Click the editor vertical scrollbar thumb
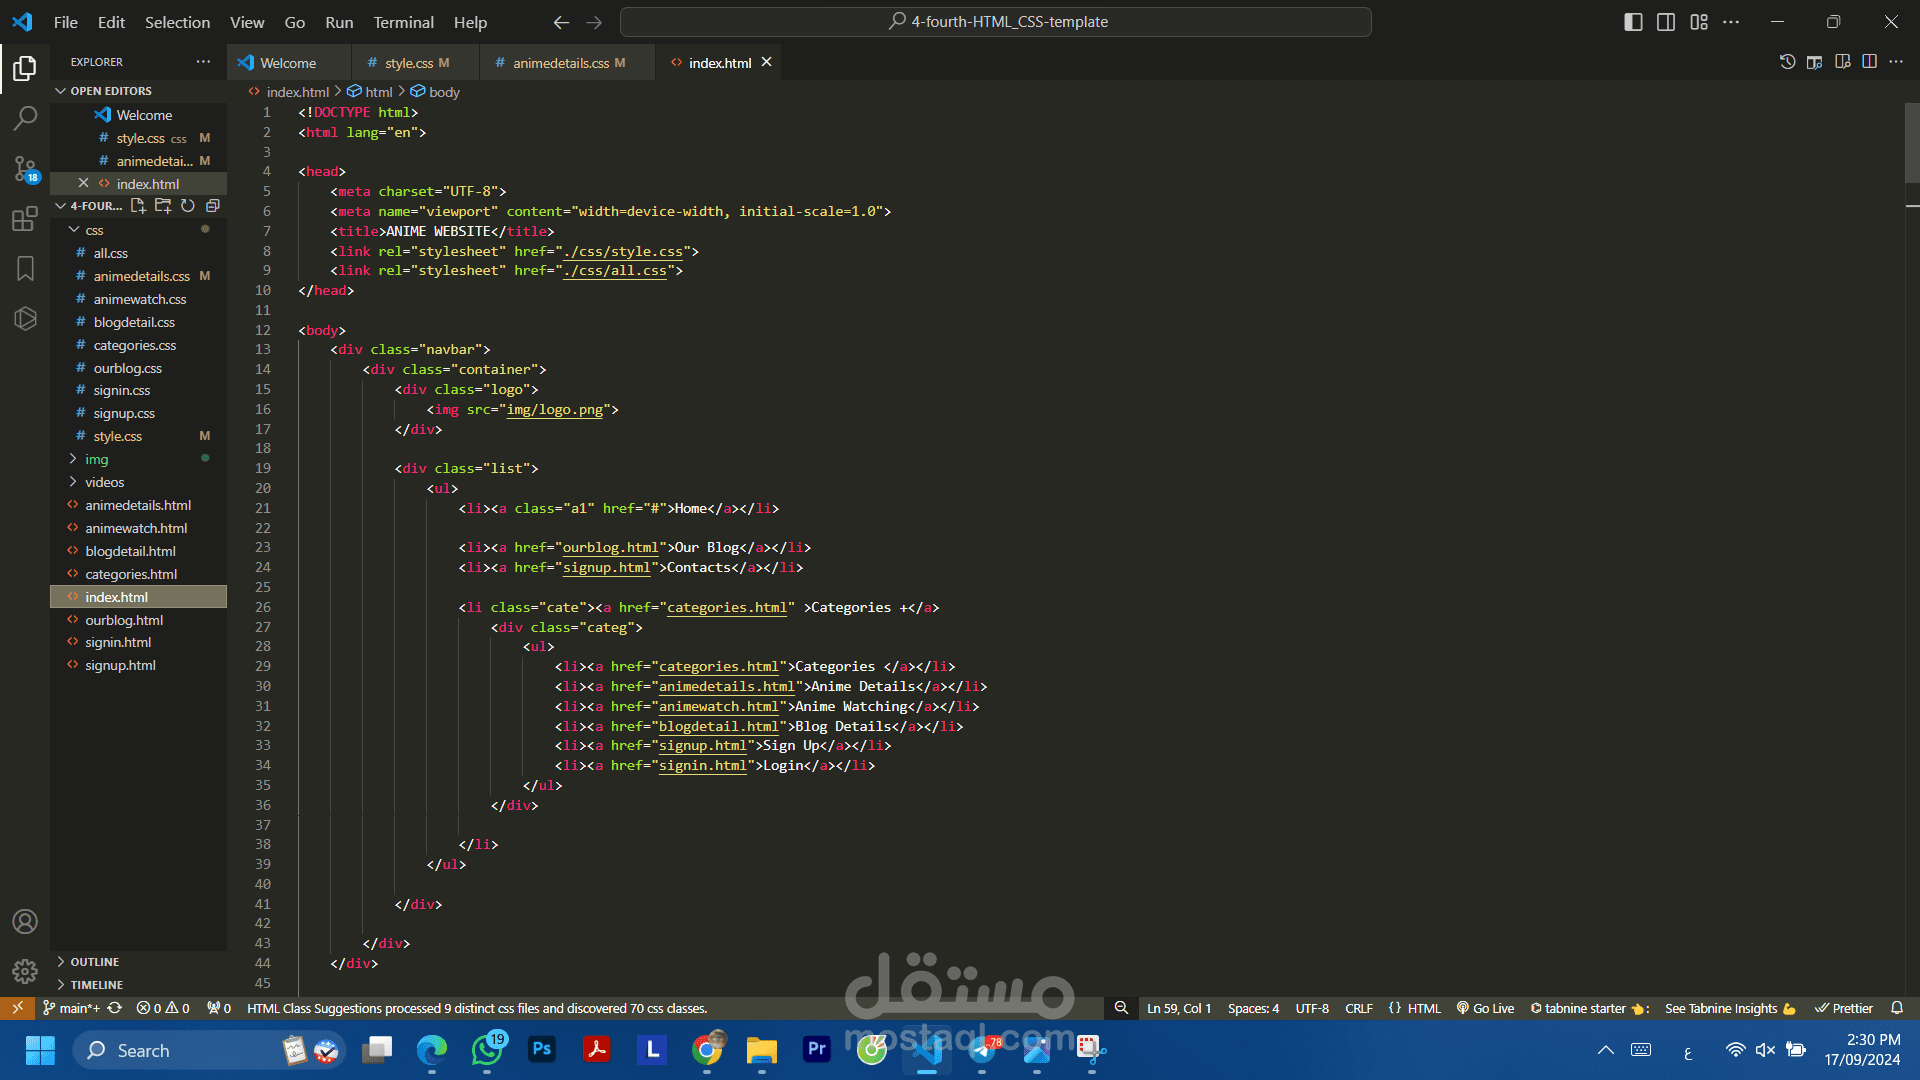The height and width of the screenshot is (1080, 1920). point(1912,142)
